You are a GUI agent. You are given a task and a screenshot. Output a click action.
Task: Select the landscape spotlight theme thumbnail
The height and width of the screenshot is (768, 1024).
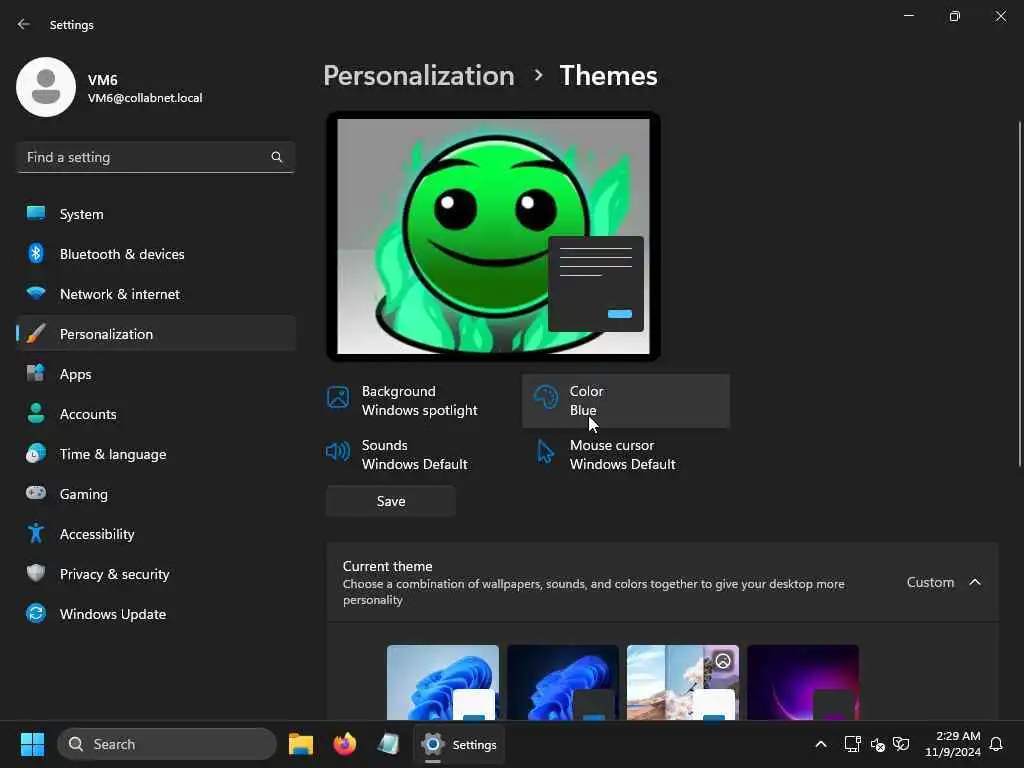pyautogui.click(x=683, y=682)
